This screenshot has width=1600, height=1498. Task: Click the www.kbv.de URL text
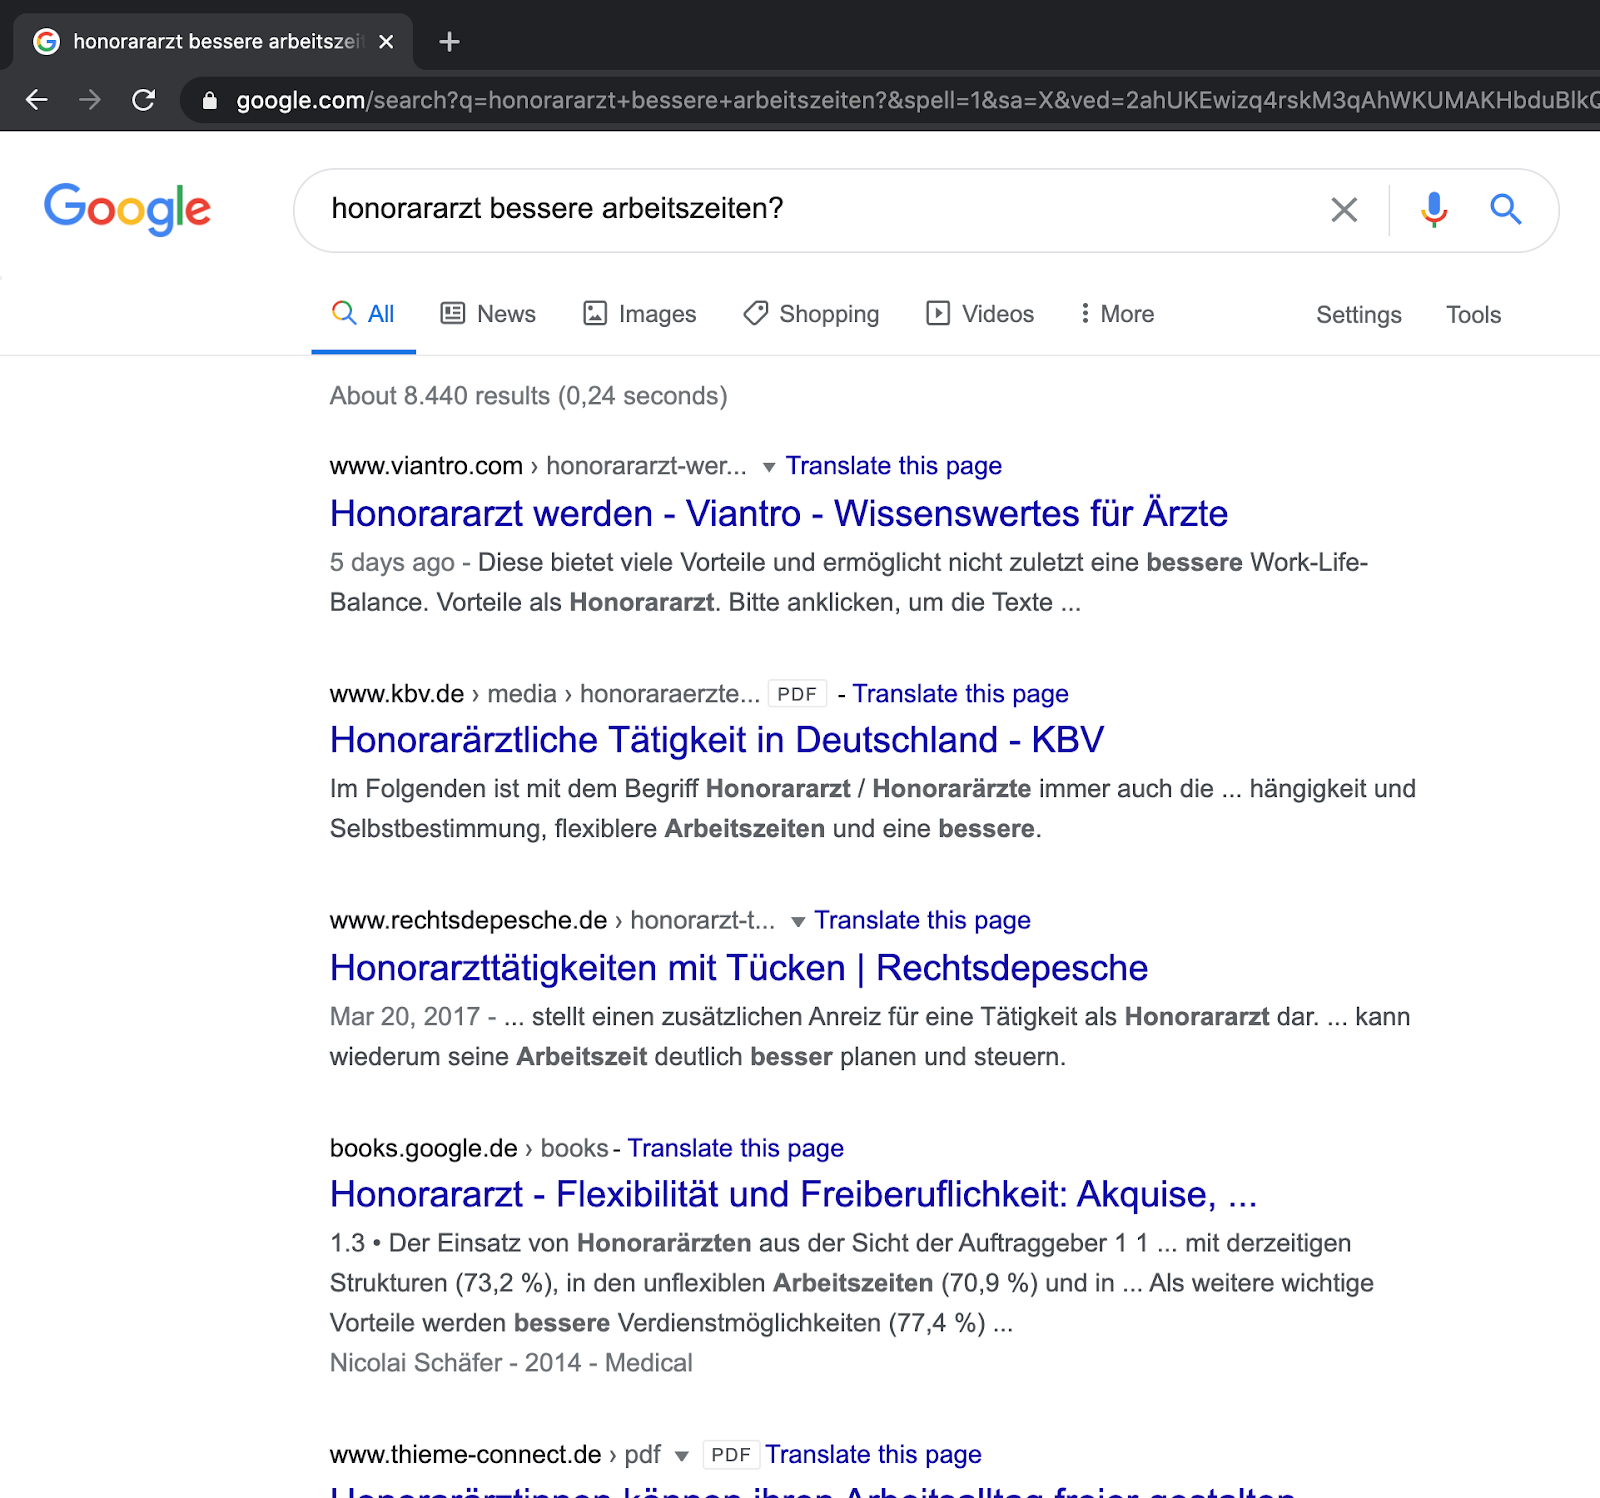[397, 694]
